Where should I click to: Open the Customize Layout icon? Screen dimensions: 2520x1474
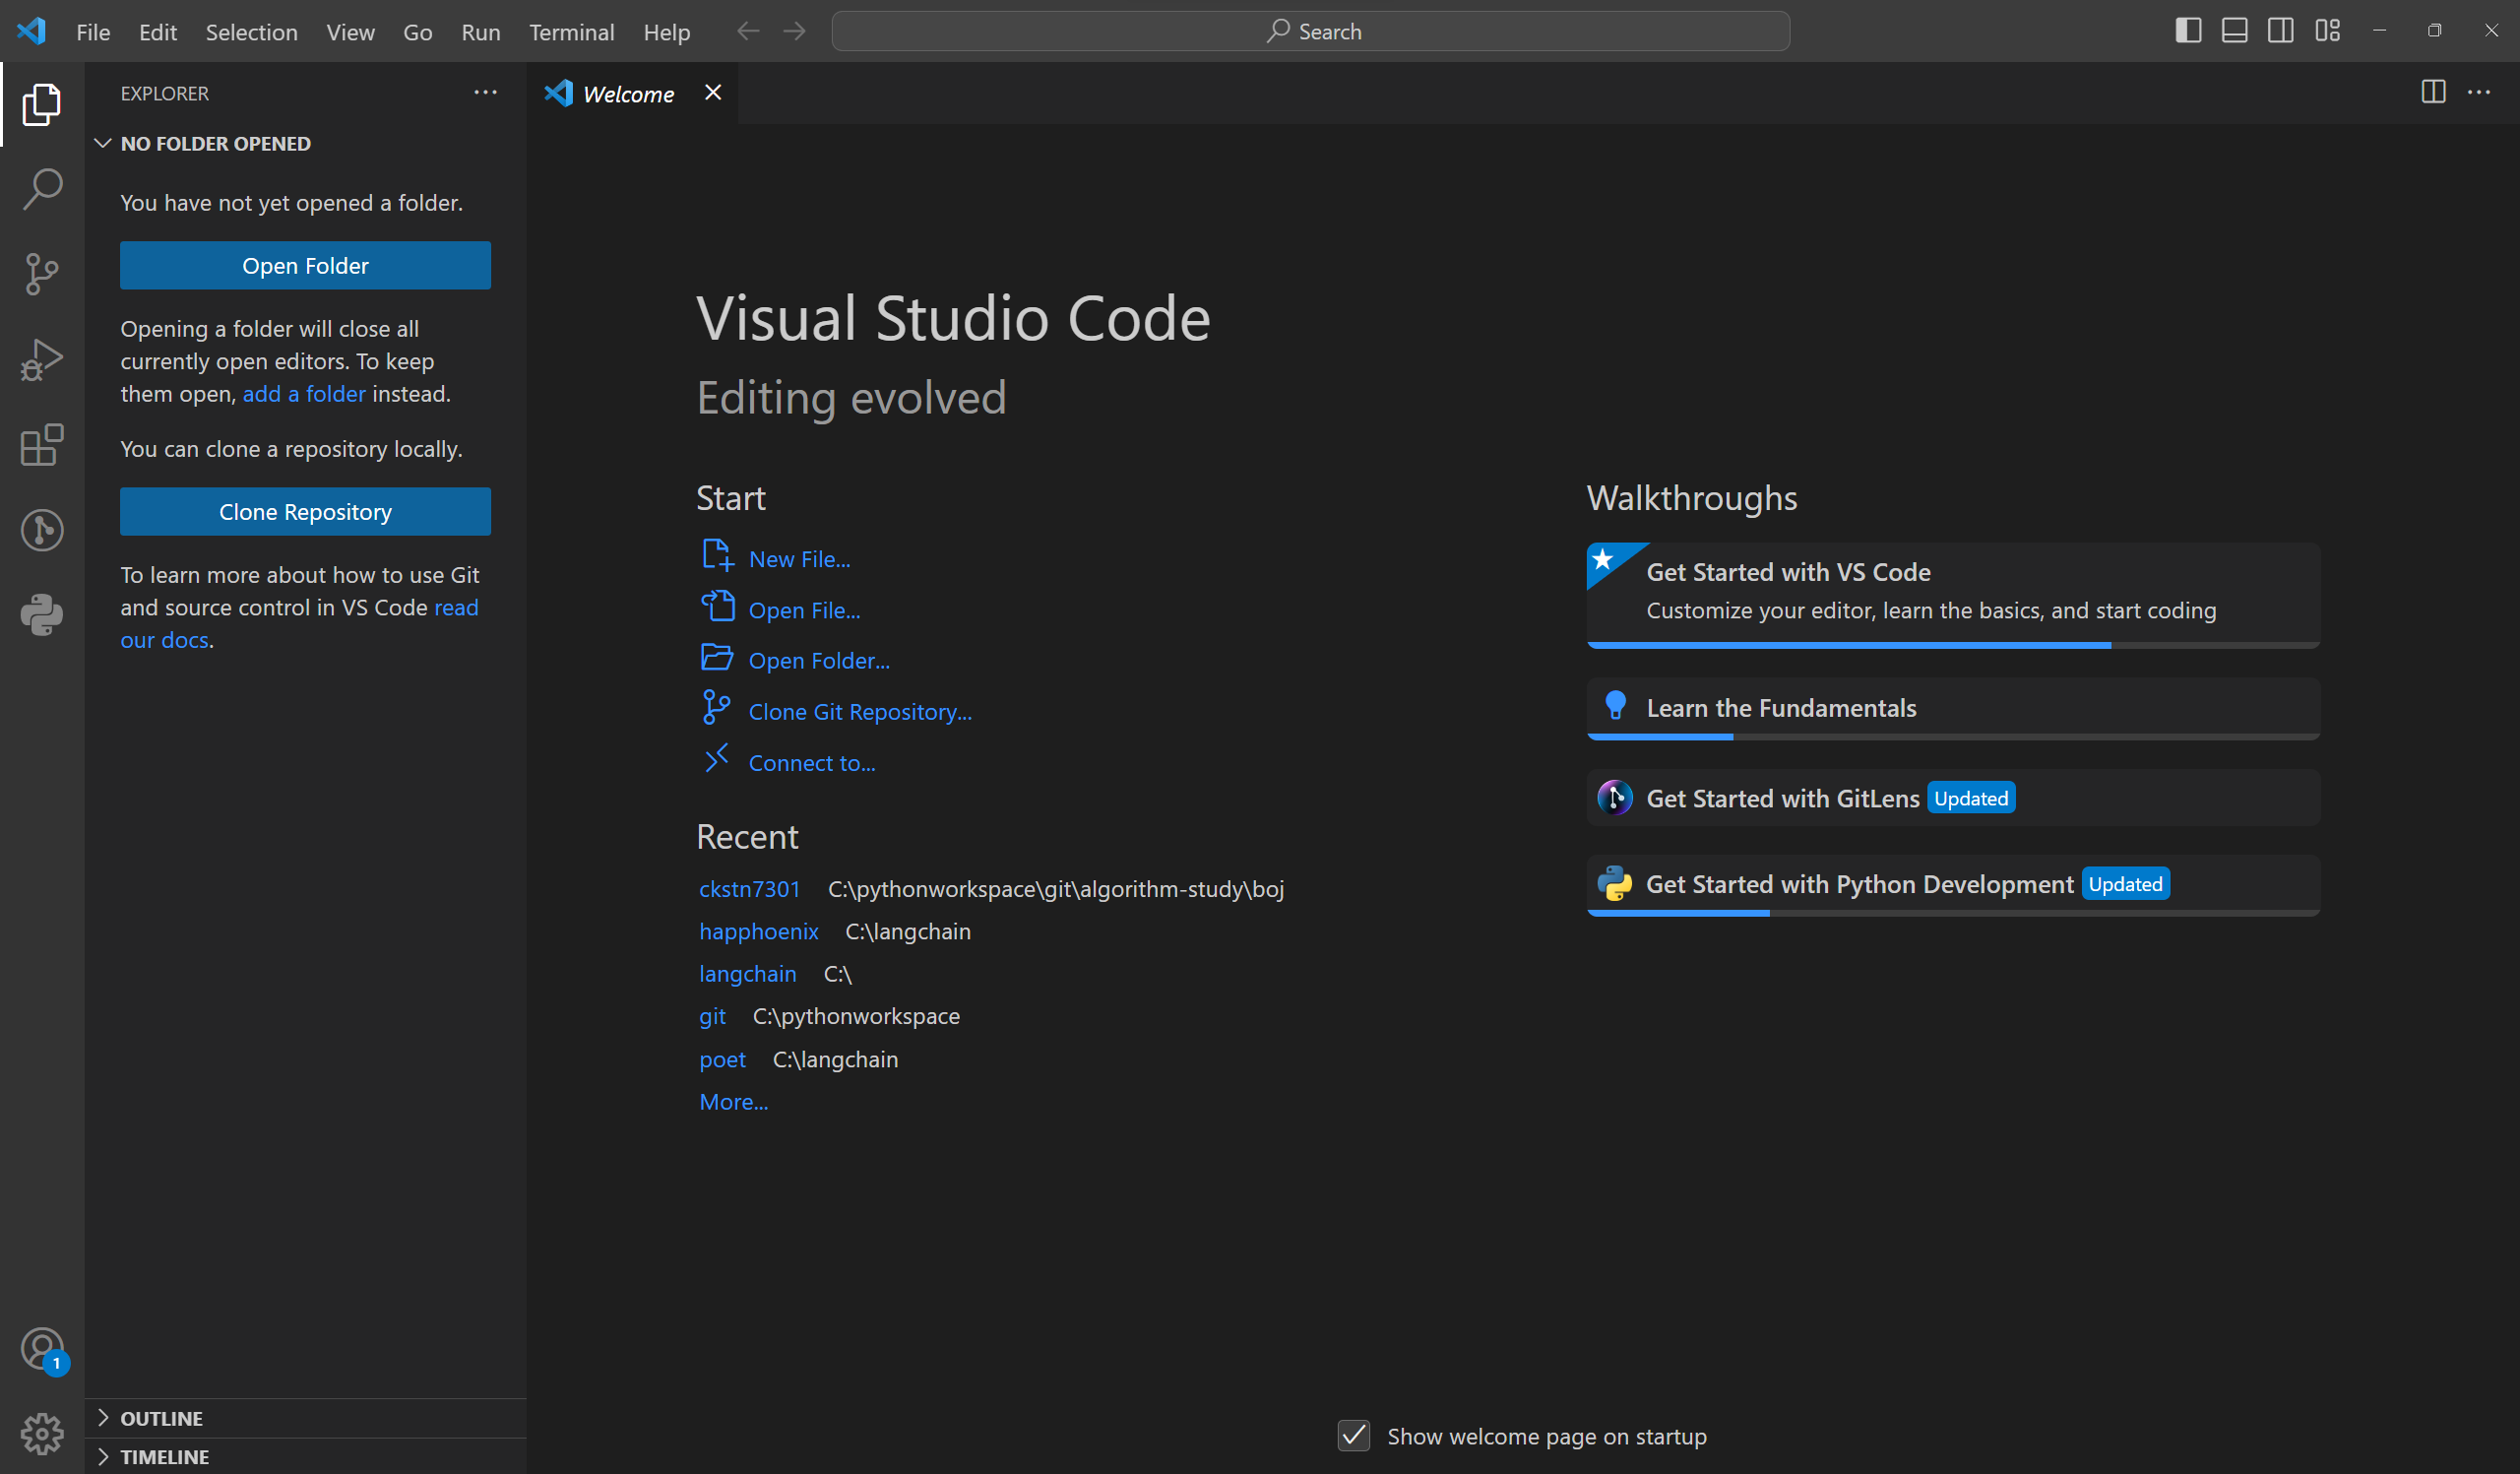(x=2327, y=31)
